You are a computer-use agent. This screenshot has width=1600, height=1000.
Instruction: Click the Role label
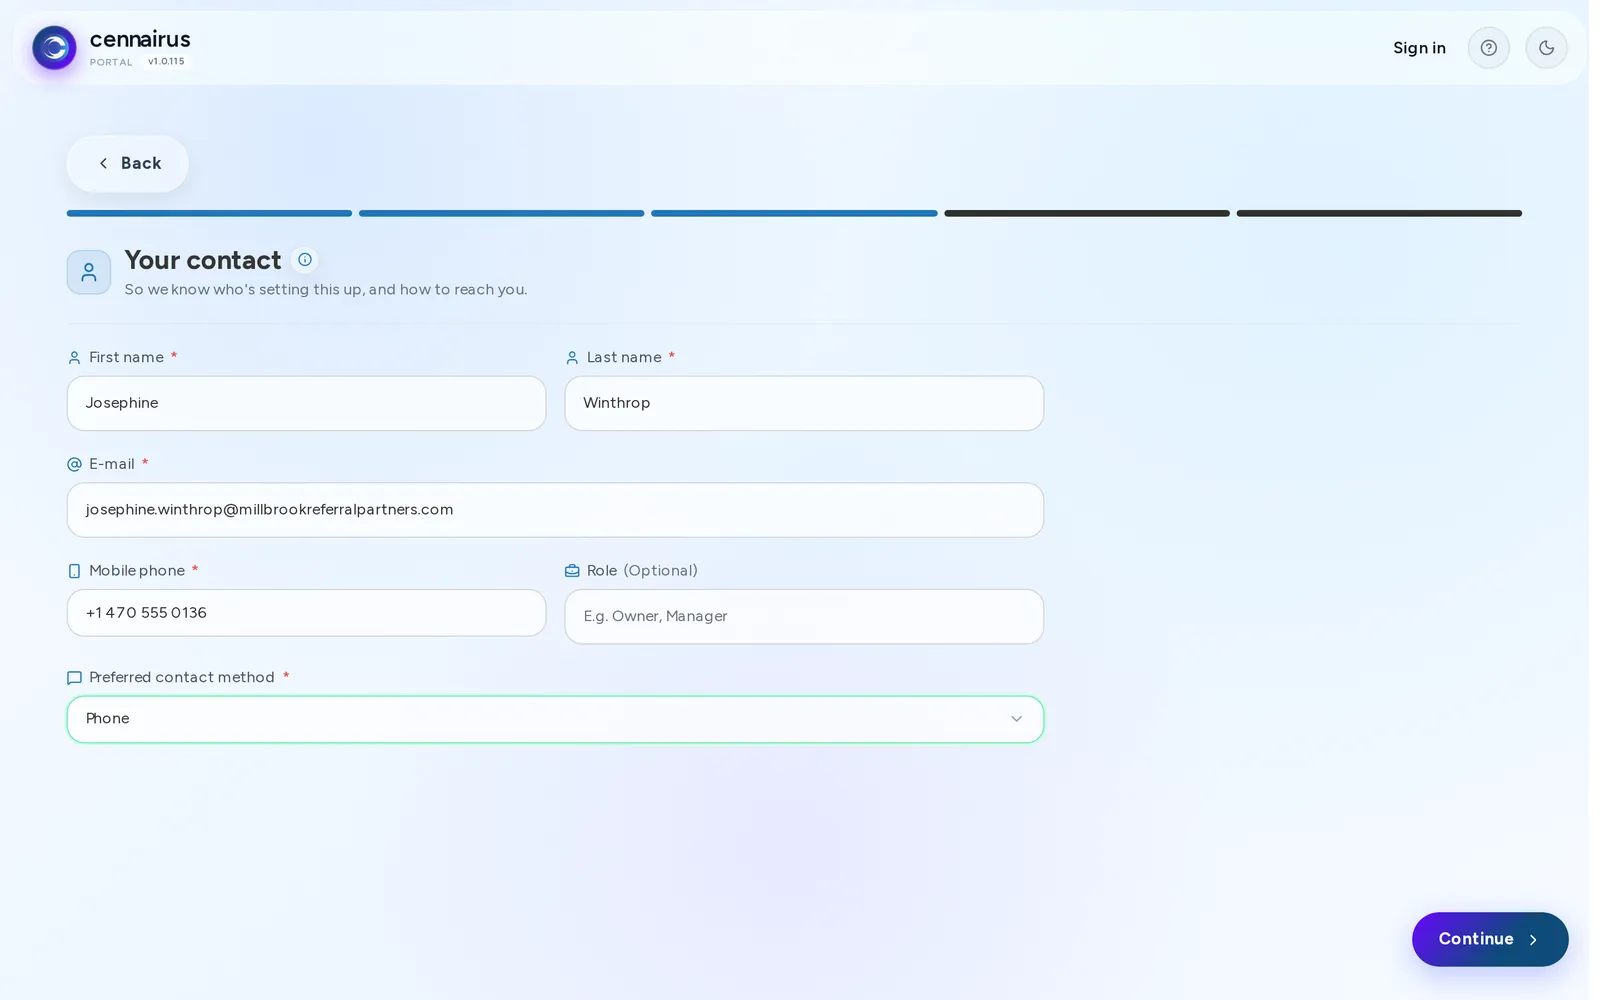pos(602,570)
